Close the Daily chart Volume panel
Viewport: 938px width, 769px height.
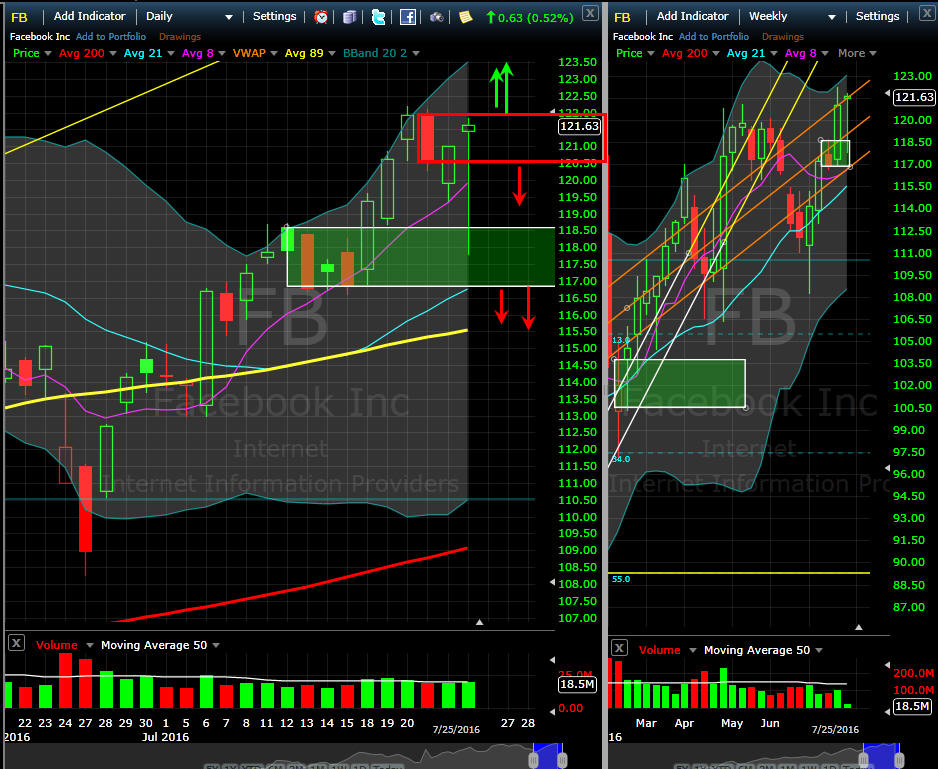[x=16, y=643]
